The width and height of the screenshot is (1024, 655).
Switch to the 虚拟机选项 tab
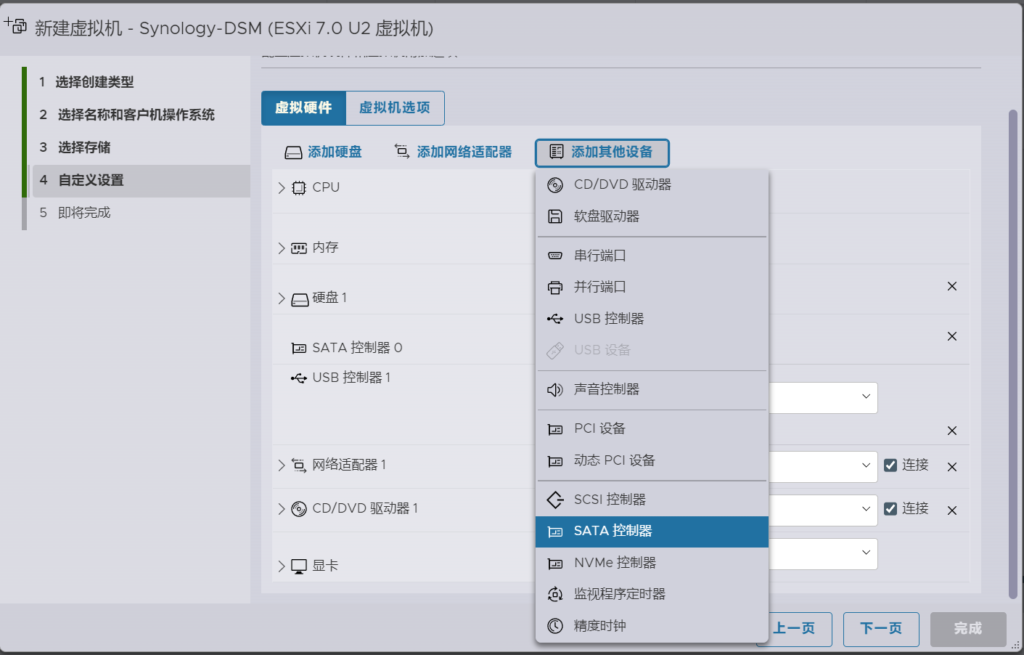tap(395, 108)
